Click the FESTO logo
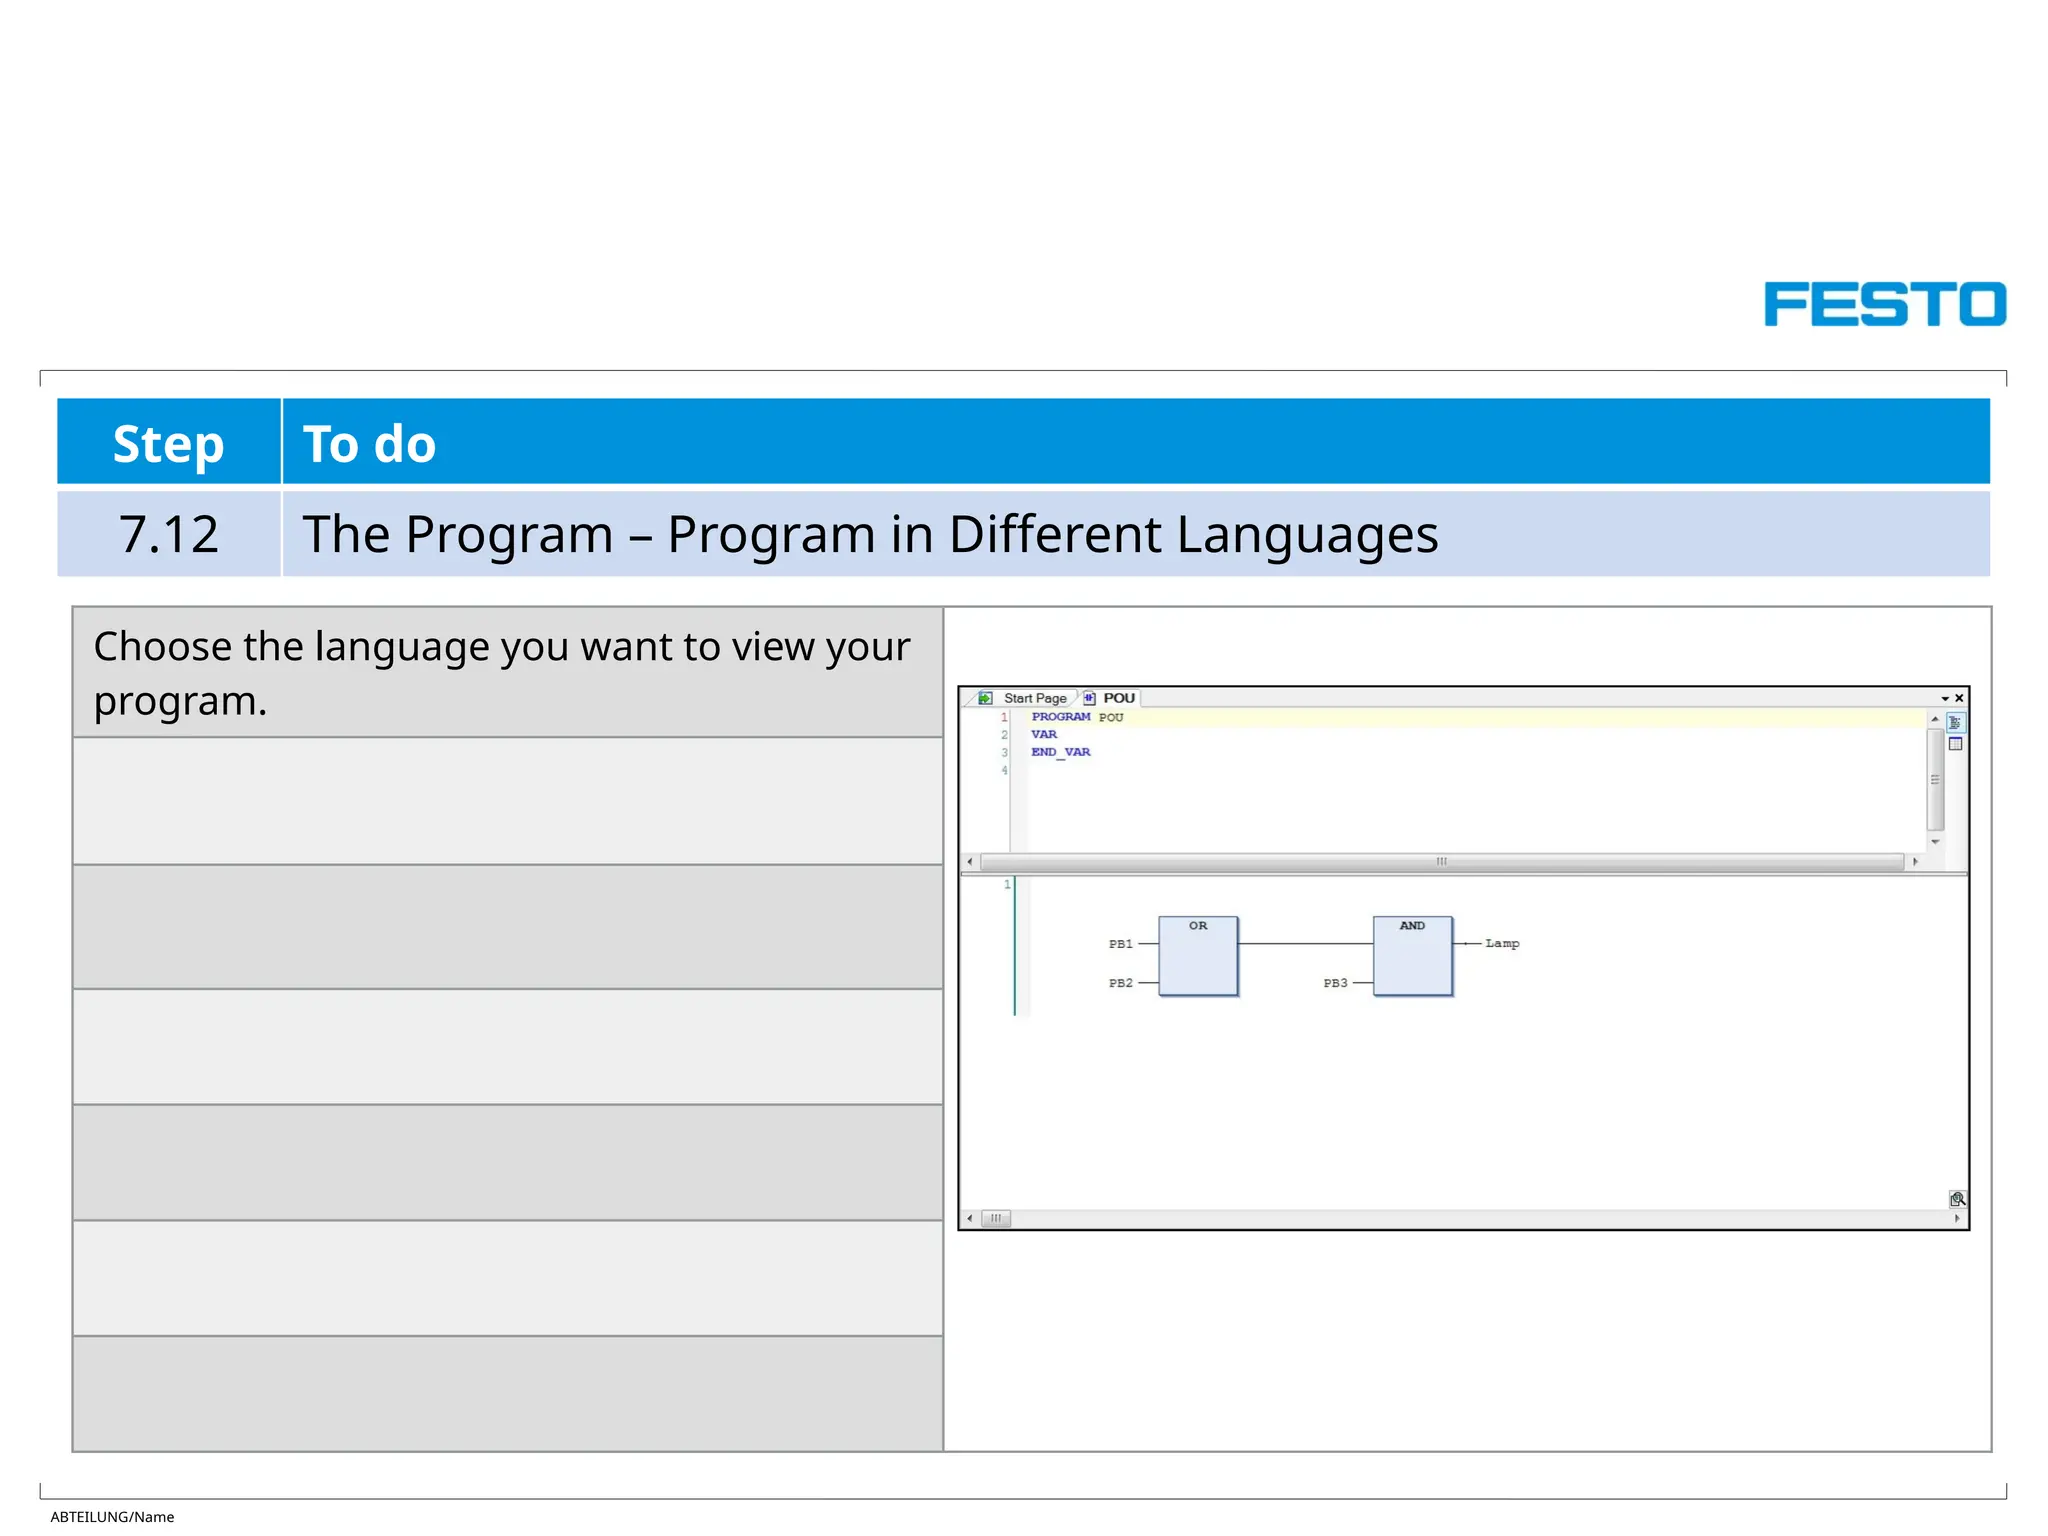Viewport: 2048px width, 1536px height. [x=1885, y=304]
